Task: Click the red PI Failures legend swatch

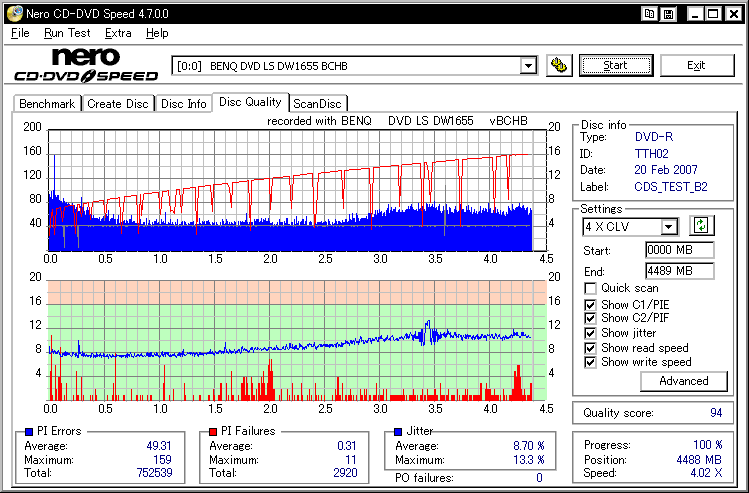Action: pyautogui.click(x=213, y=432)
